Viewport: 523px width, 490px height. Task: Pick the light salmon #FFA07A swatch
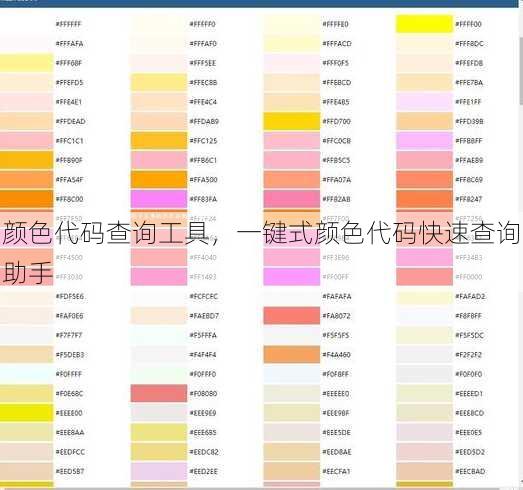pyautogui.click(x=292, y=179)
